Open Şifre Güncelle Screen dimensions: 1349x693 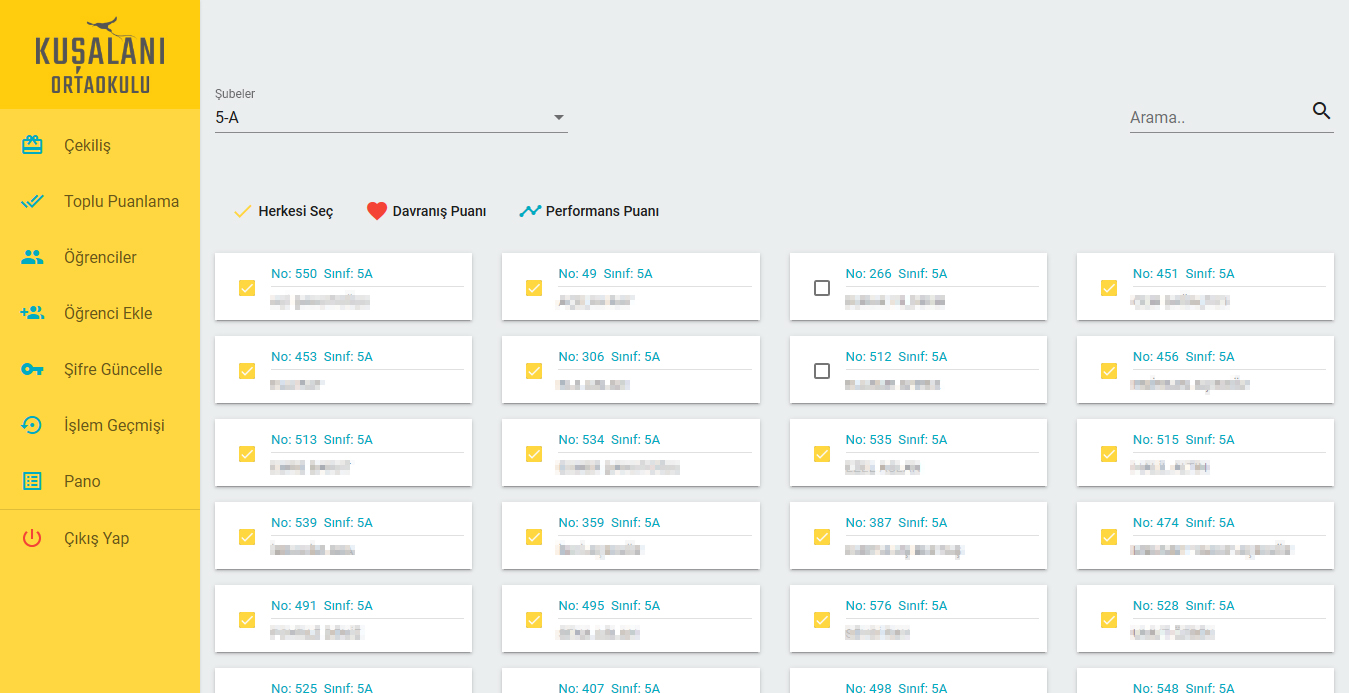[x=100, y=369]
